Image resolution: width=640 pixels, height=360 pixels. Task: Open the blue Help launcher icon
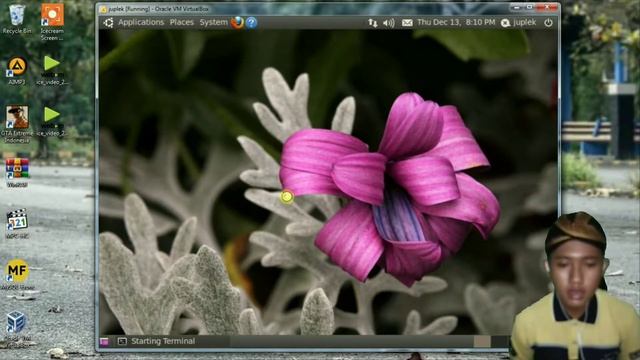(x=251, y=22)
